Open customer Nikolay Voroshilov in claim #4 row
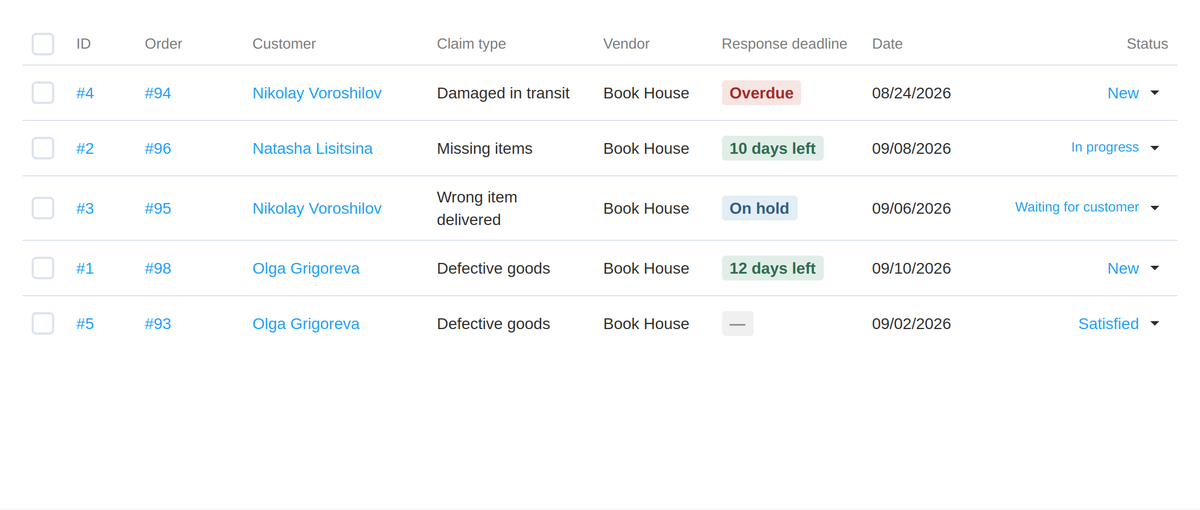 click(317, 93)
